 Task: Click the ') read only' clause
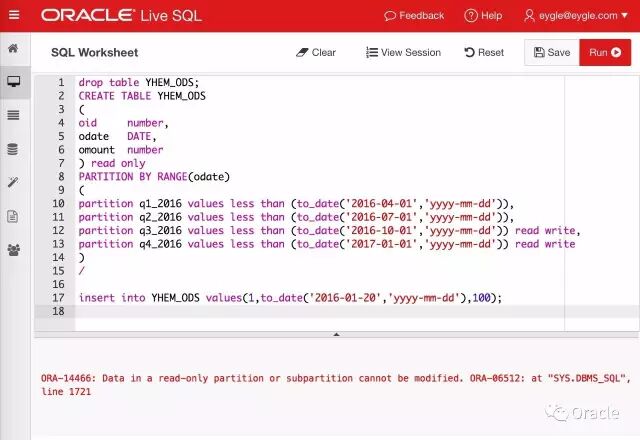tap(112, 163)
